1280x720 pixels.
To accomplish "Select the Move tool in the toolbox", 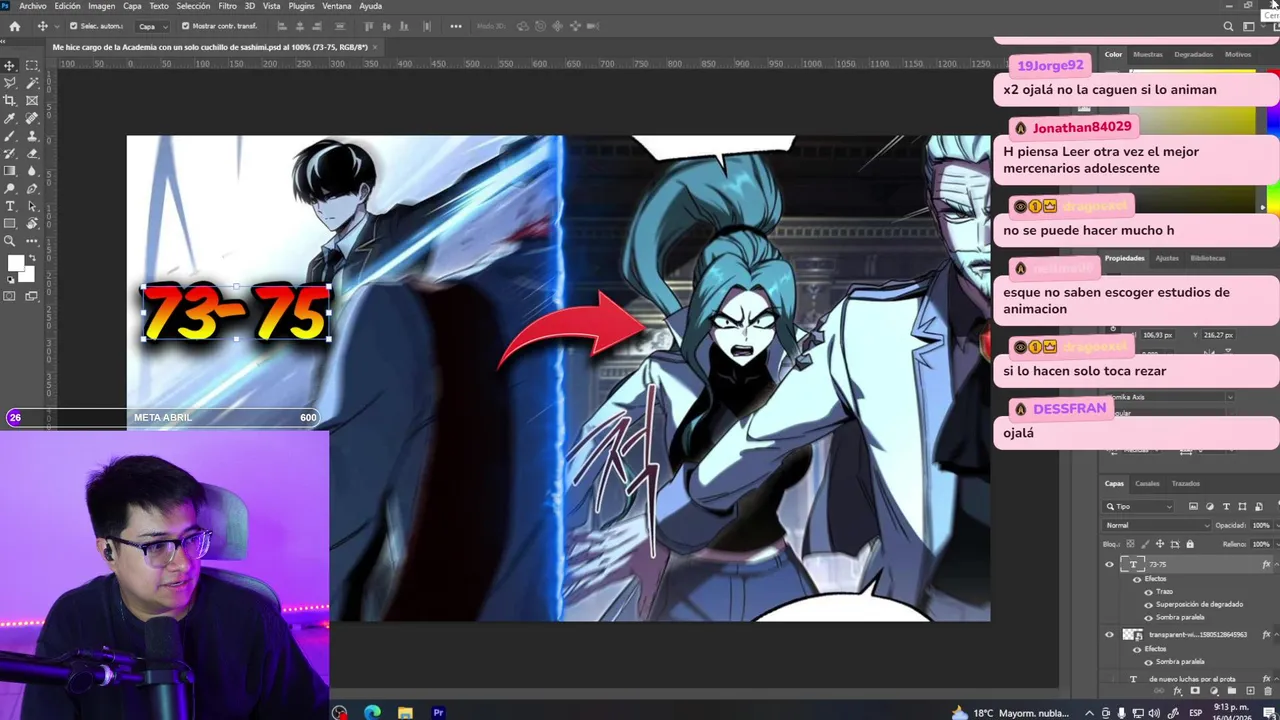I will pyautogui.click(x=9, y=65).
